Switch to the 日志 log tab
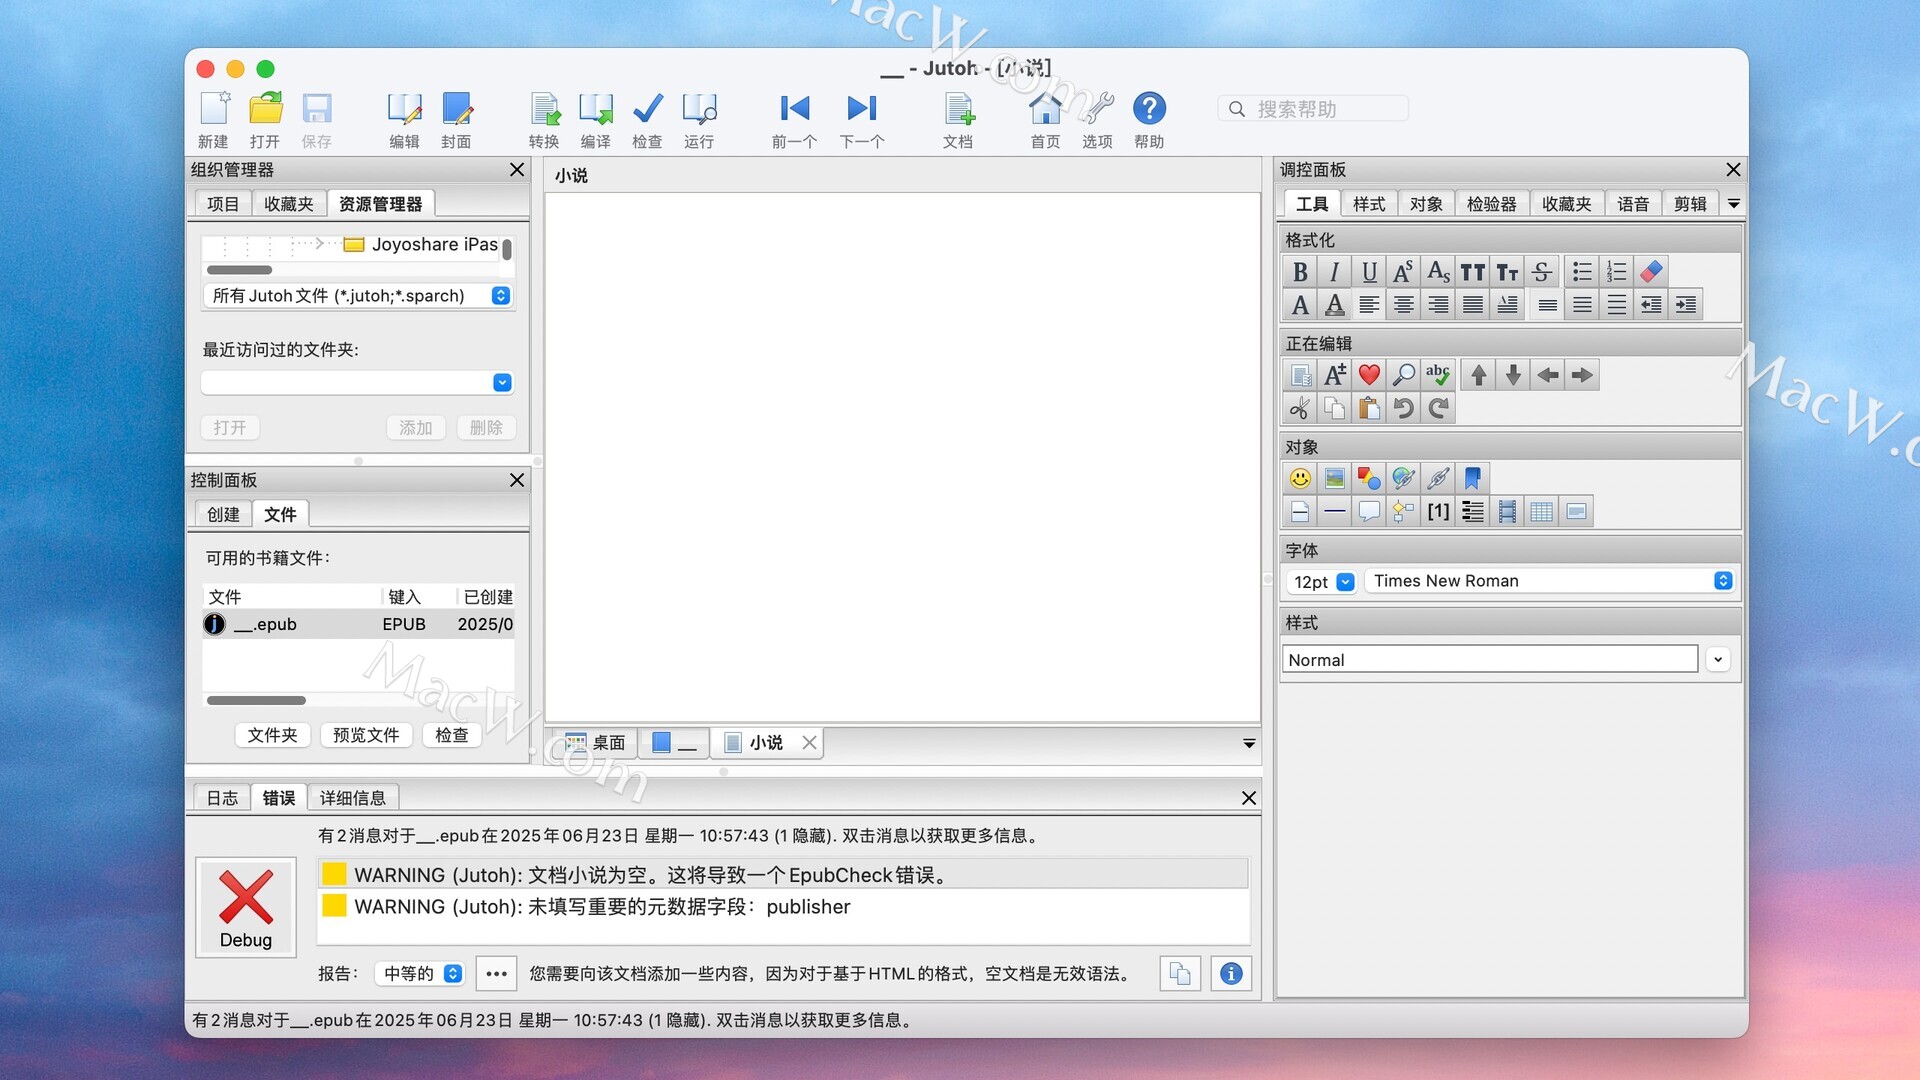This screenshot has width=1920, height=1080. pyautogui.click(x=222, y=797)
